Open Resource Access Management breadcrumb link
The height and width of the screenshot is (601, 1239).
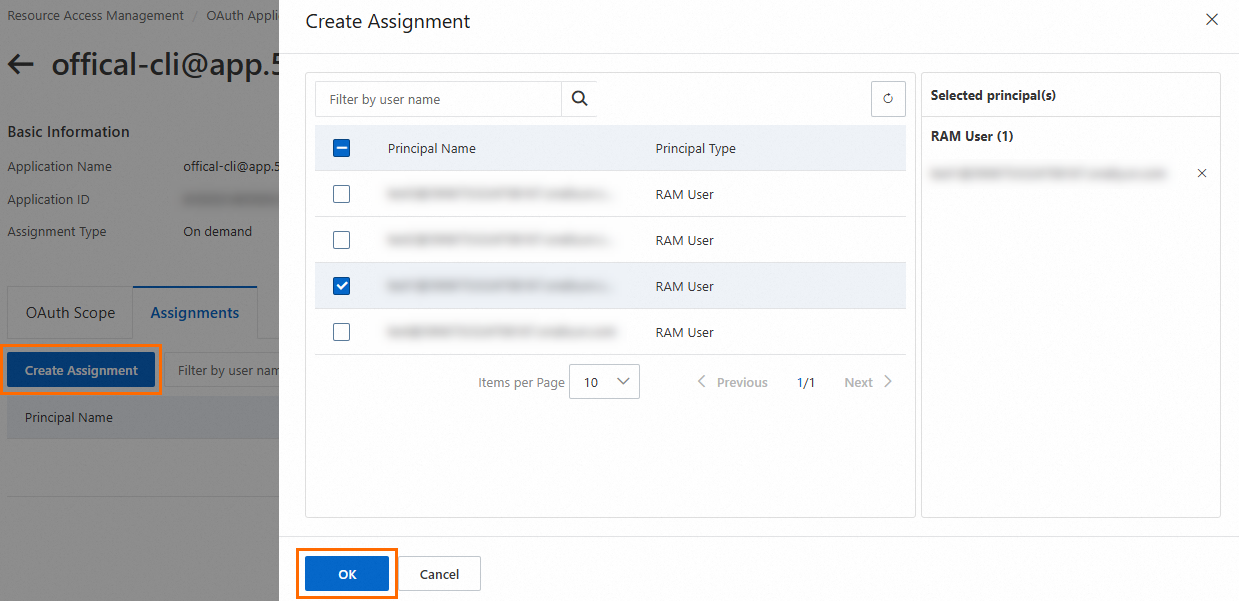pos(96,16)
